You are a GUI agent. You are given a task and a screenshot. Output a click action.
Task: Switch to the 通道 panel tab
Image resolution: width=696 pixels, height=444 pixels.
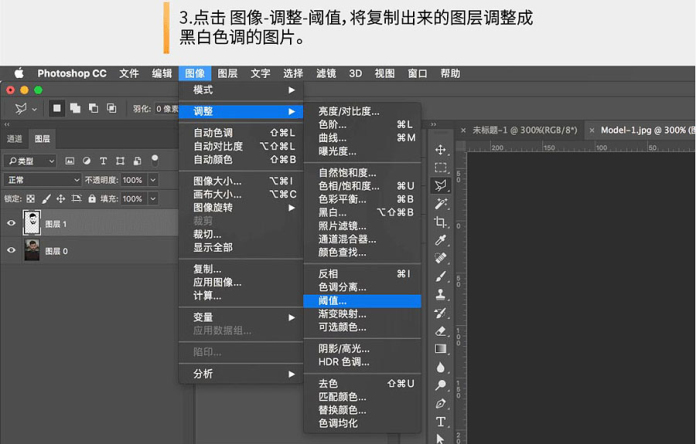[15, 139]
